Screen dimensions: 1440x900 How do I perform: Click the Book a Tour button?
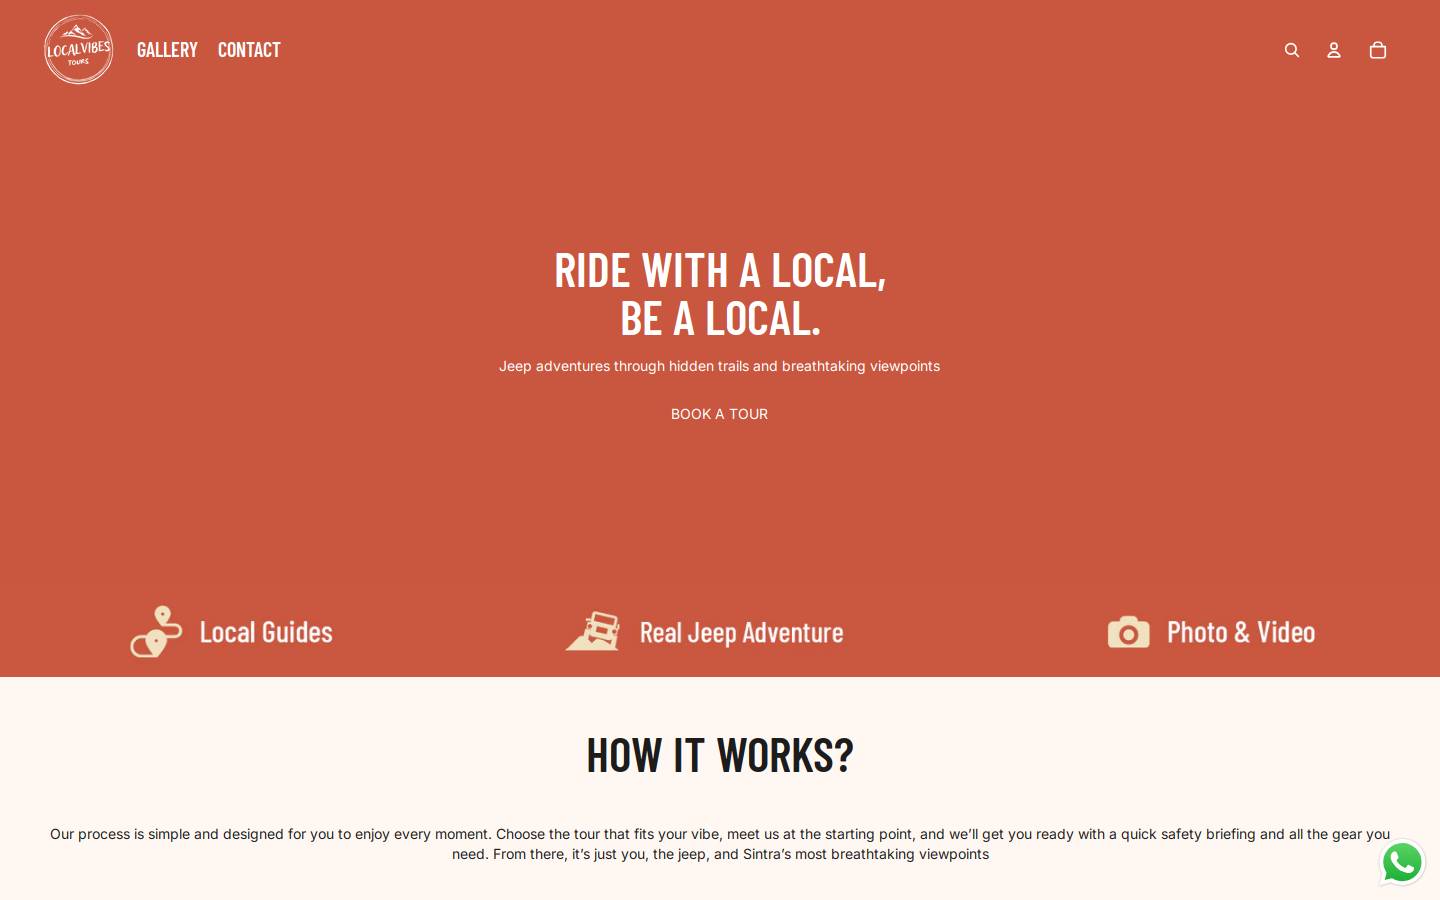click(x=720, y=414)
